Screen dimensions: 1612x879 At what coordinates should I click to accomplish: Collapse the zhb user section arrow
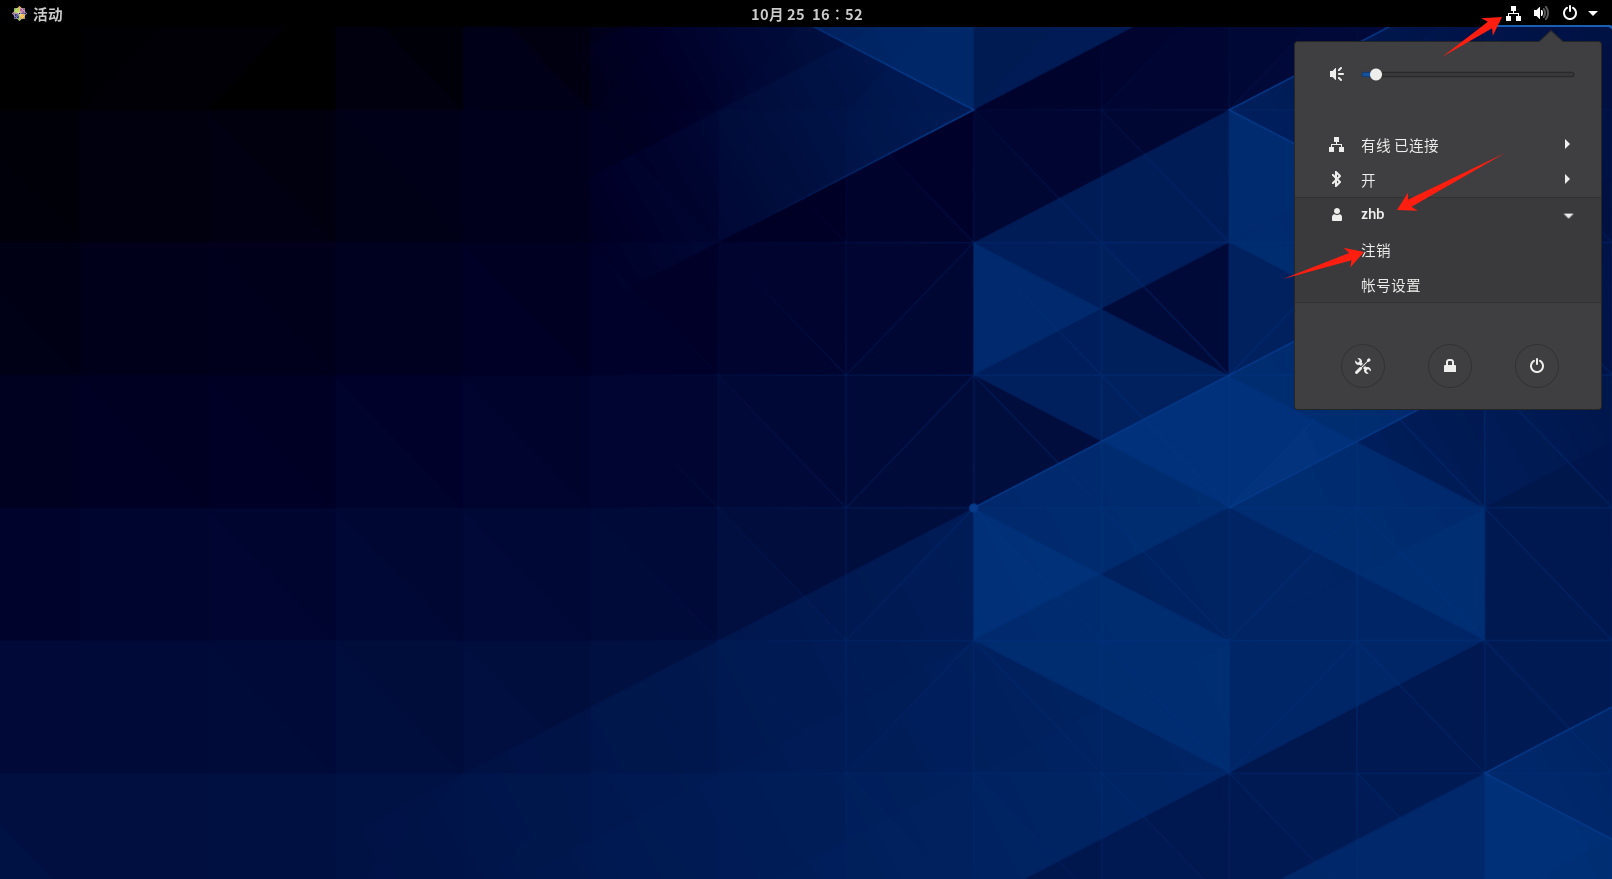point(1568,215)
